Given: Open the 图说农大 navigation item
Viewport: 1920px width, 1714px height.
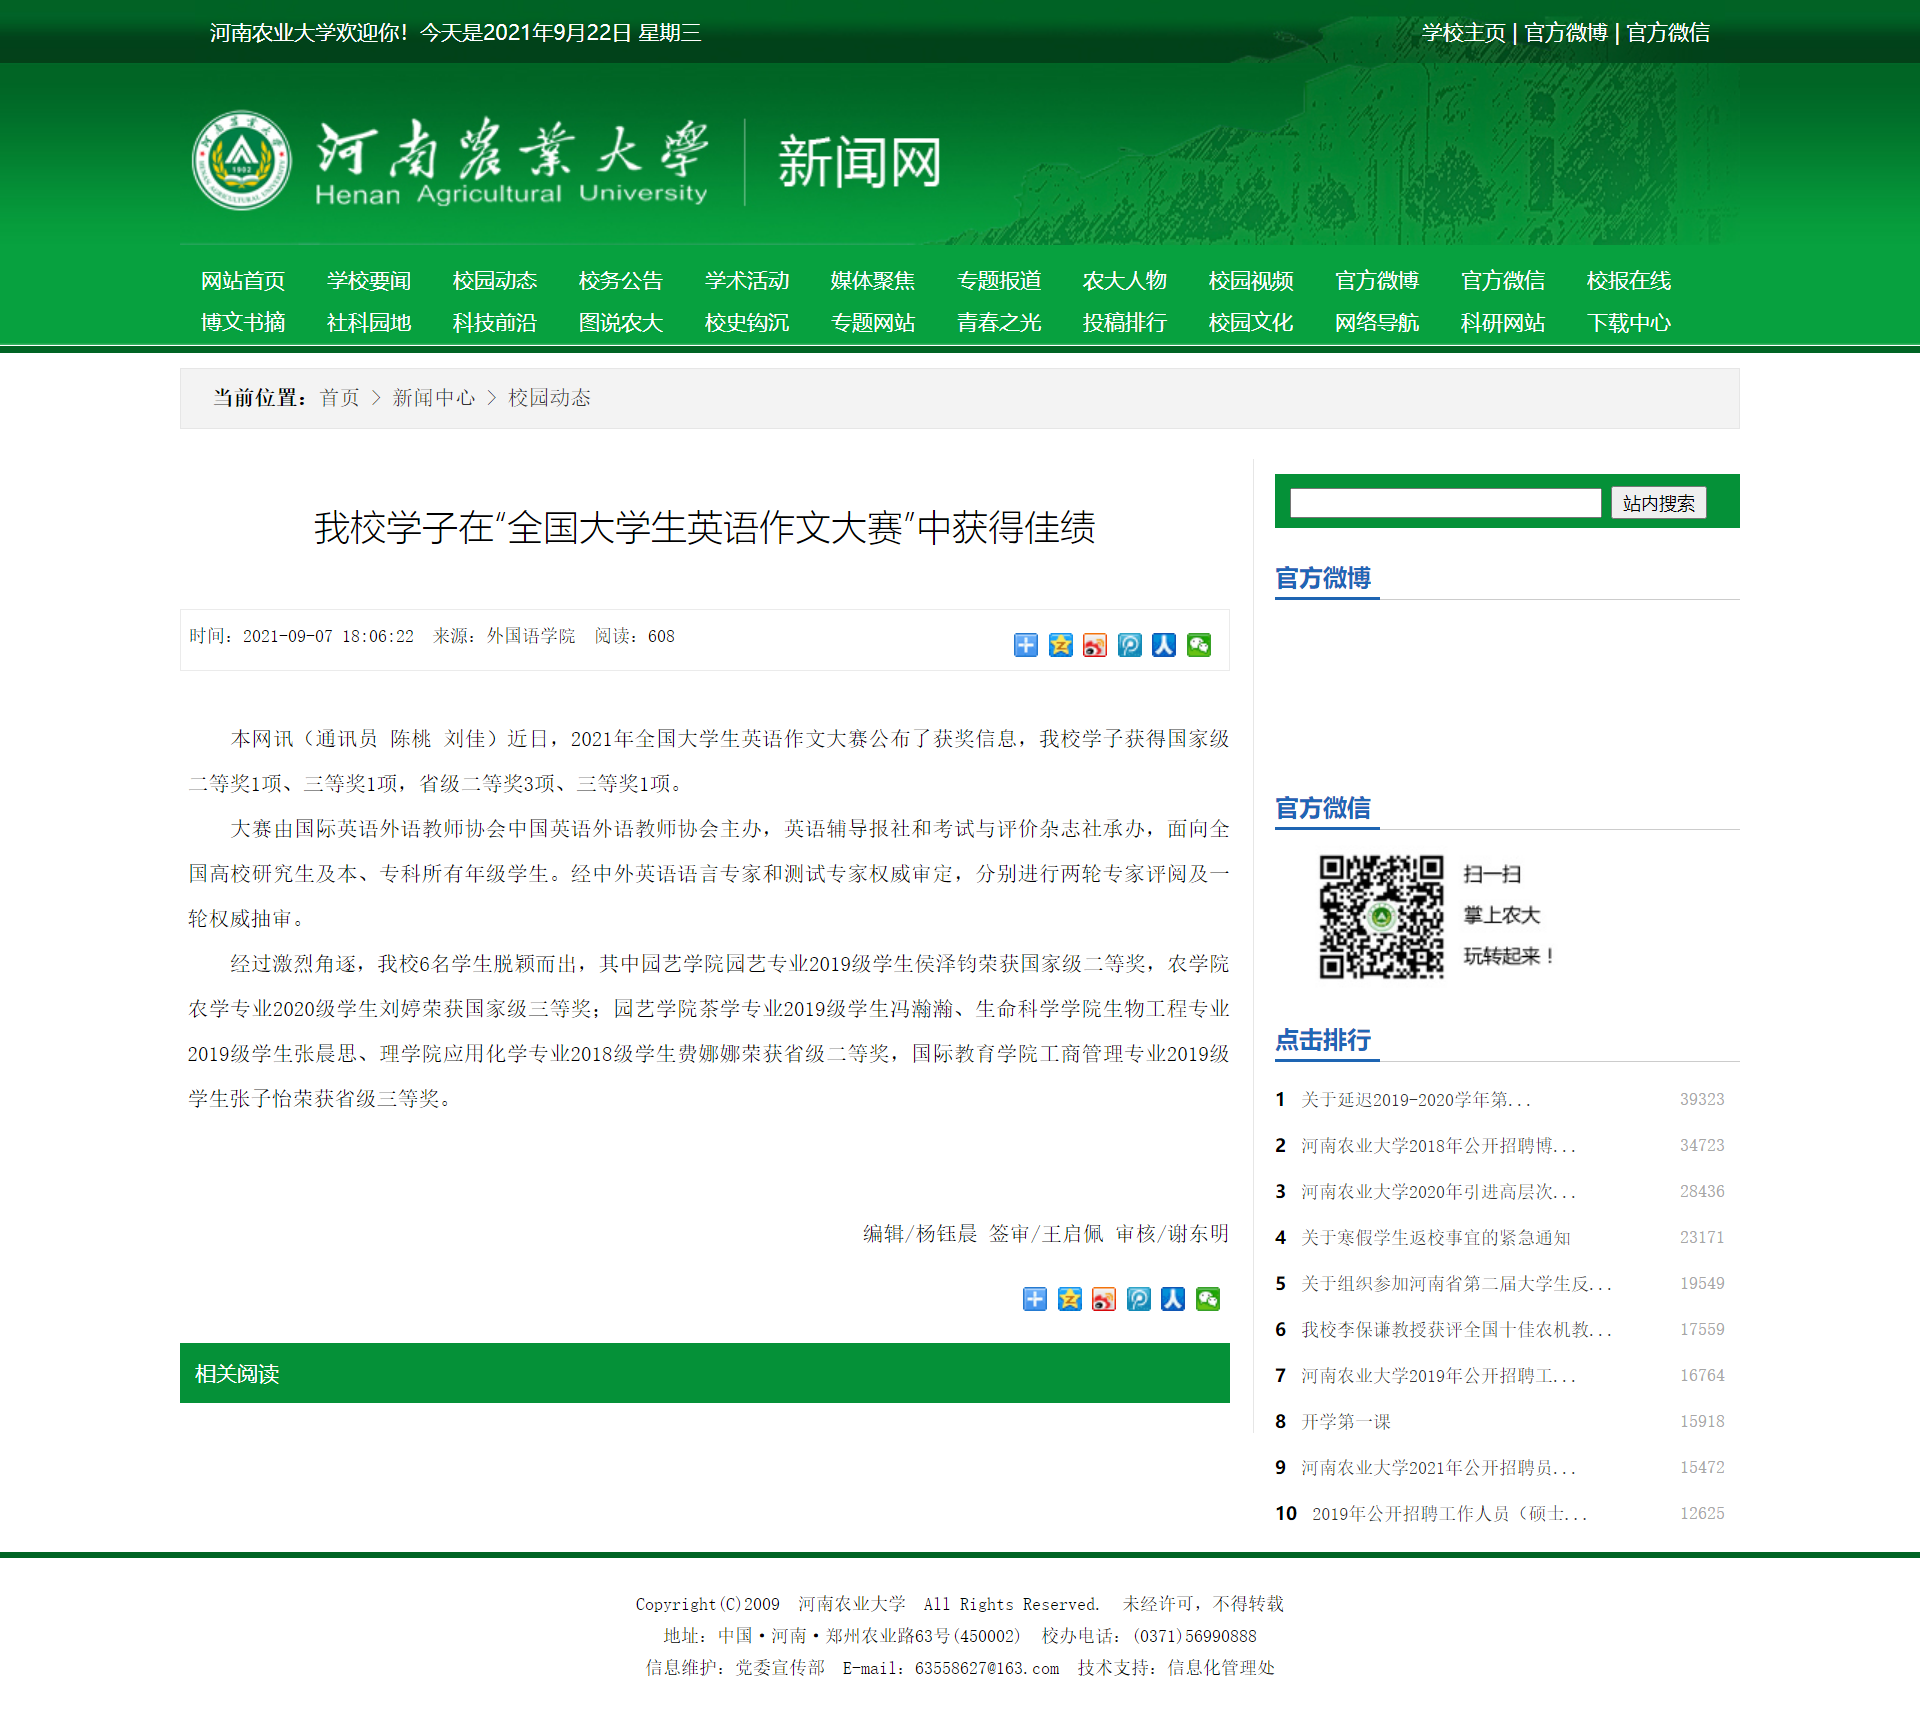Looking at the screenshot, I should click(620, 323).
